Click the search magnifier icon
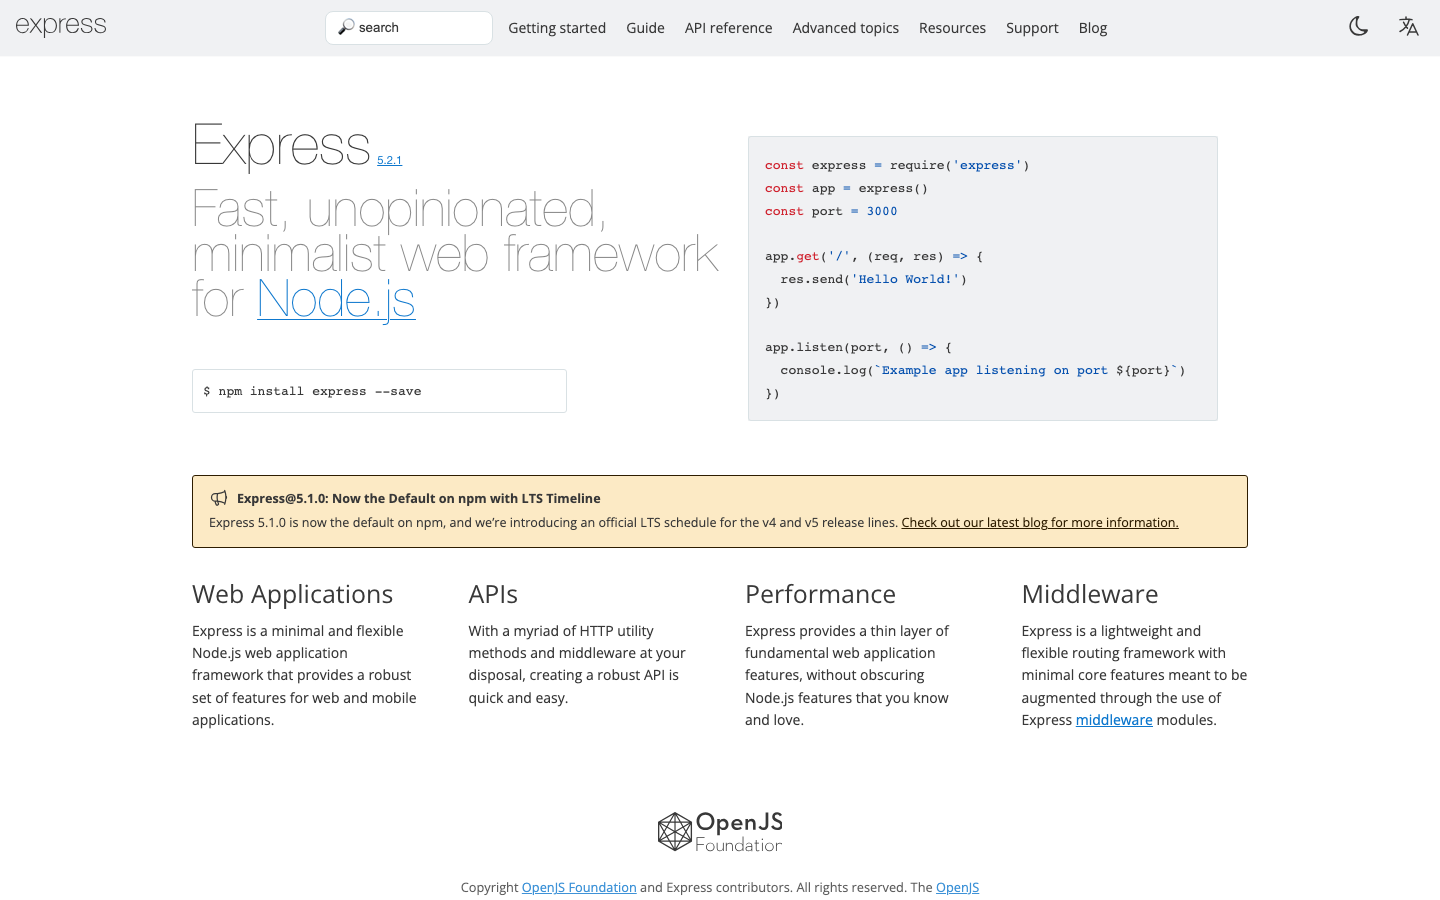Image resolution: width=1440 pixels, height=900 pixels. tap(346, 27)
